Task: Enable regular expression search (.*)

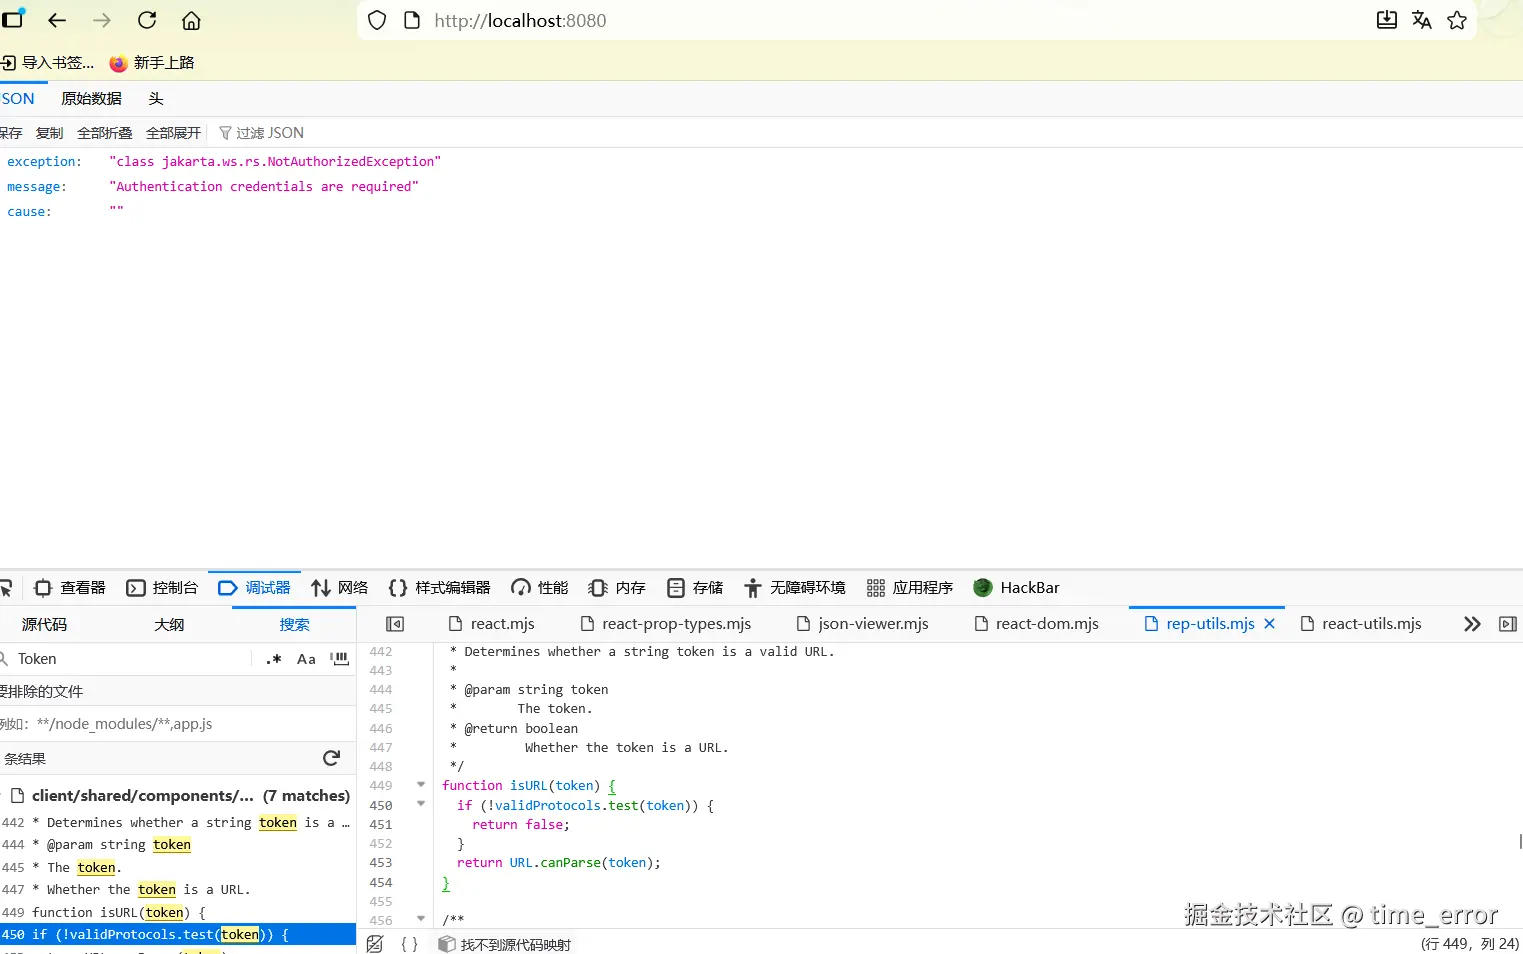Action: tap(272, 659)
